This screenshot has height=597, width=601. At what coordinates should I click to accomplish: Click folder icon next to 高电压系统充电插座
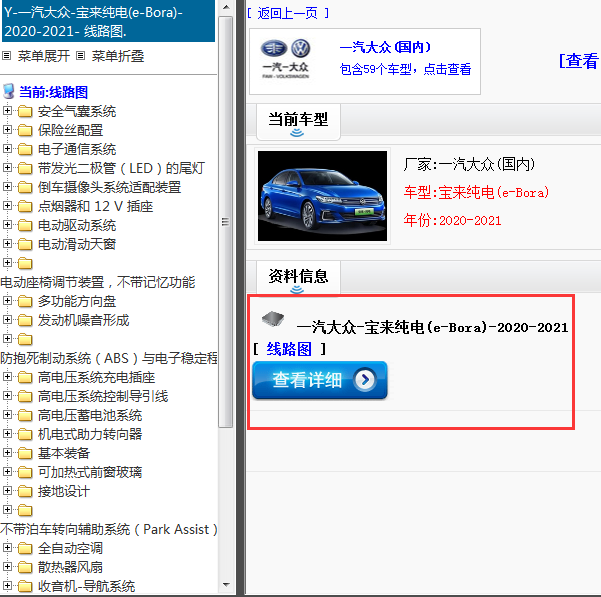tap(25, 377)
